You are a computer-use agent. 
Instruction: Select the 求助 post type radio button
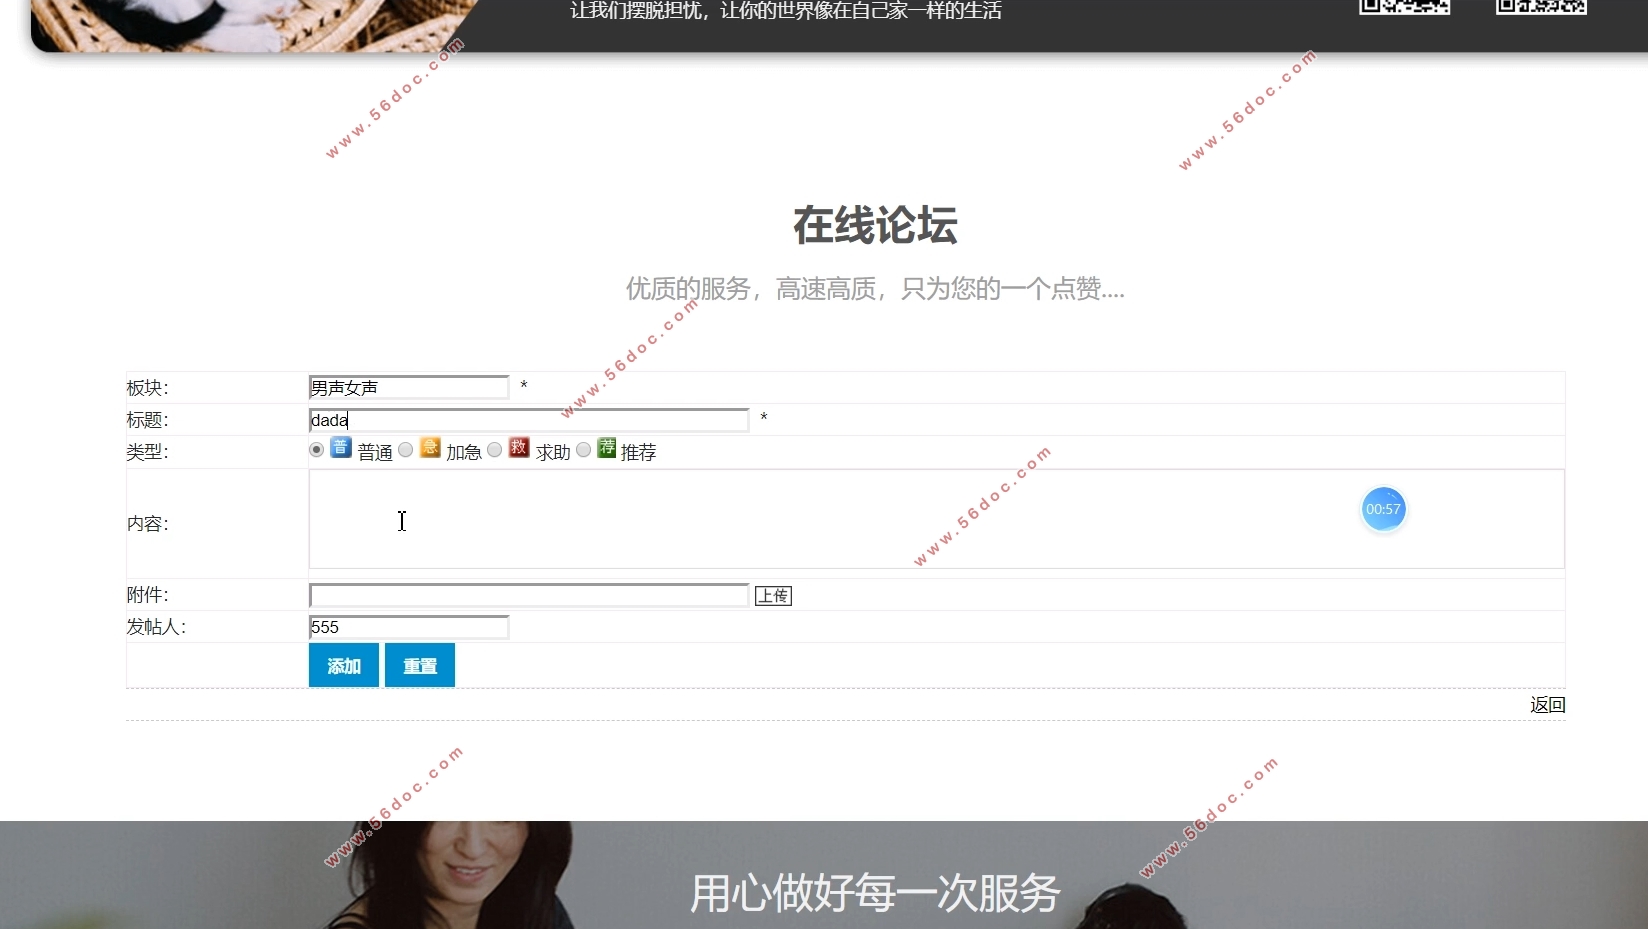point(494,450)
